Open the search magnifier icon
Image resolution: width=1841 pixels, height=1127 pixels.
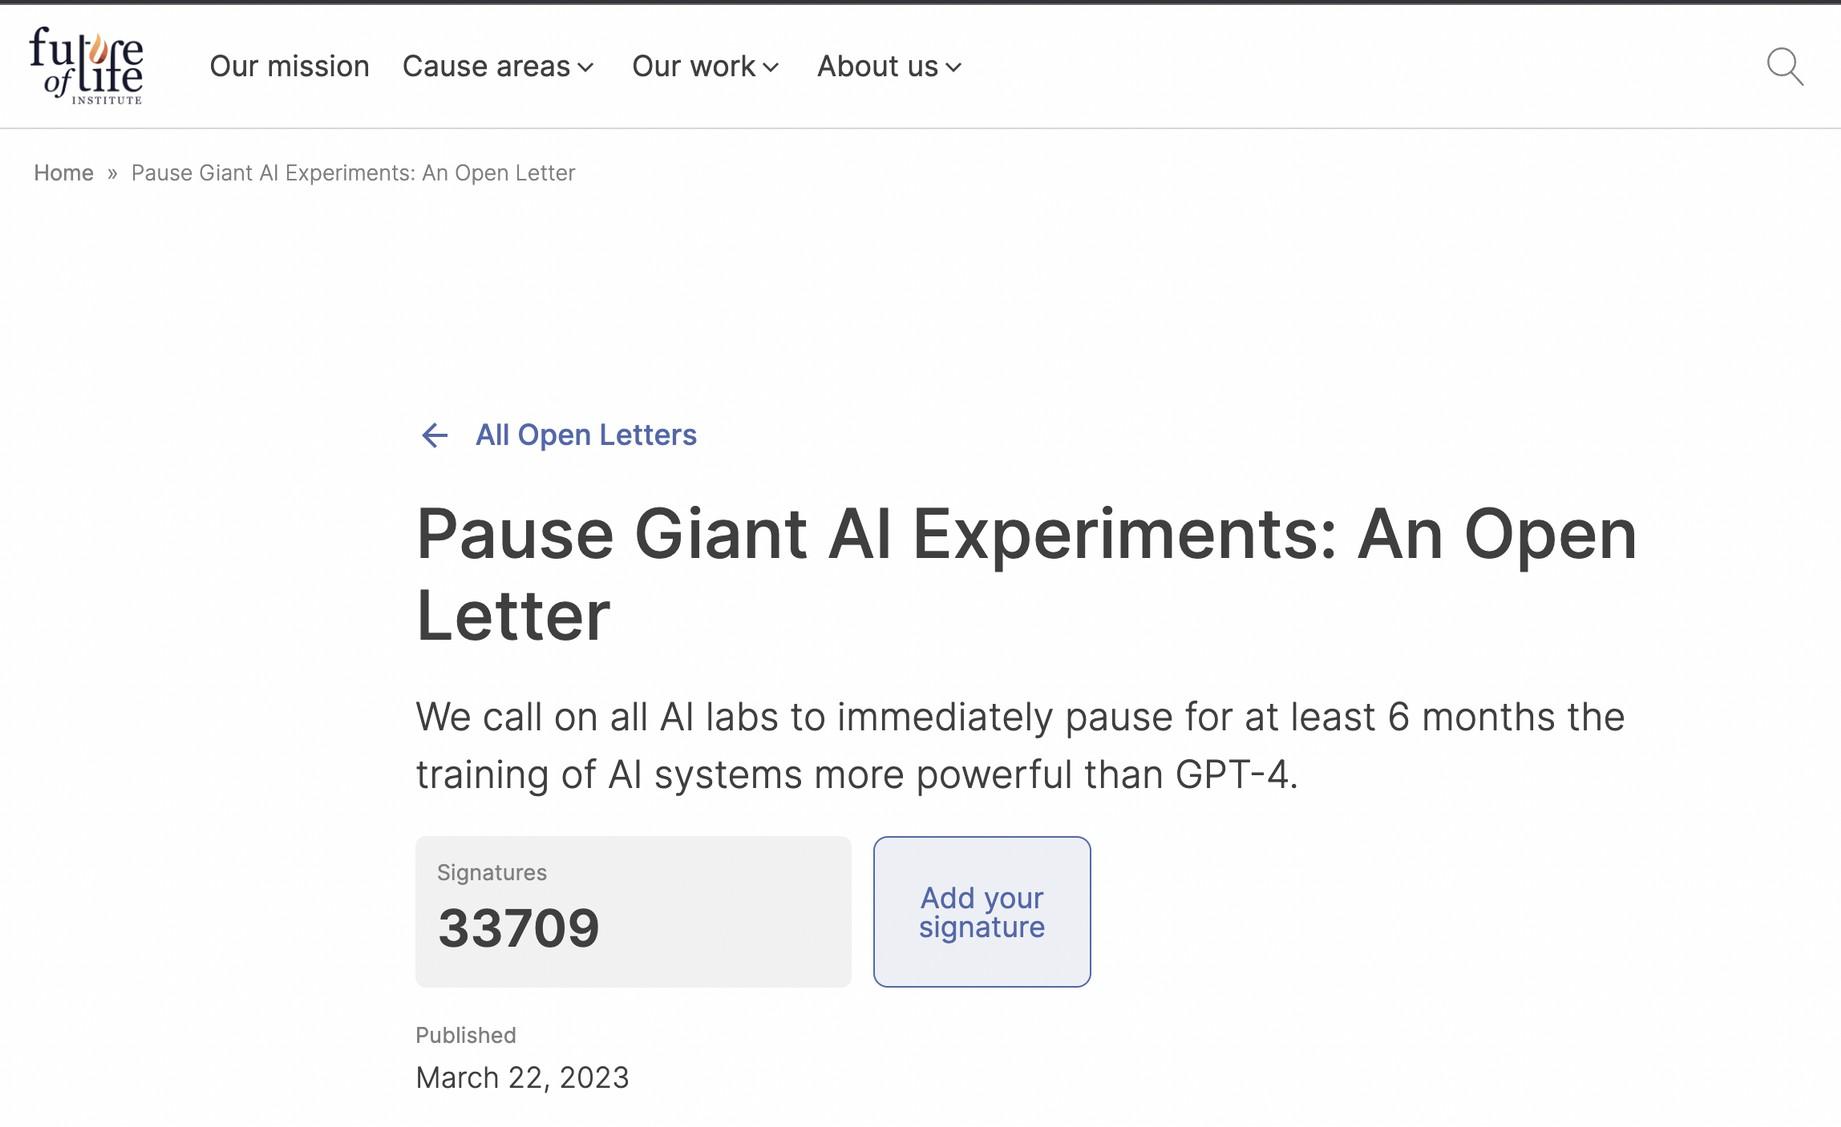[1784, 67]
